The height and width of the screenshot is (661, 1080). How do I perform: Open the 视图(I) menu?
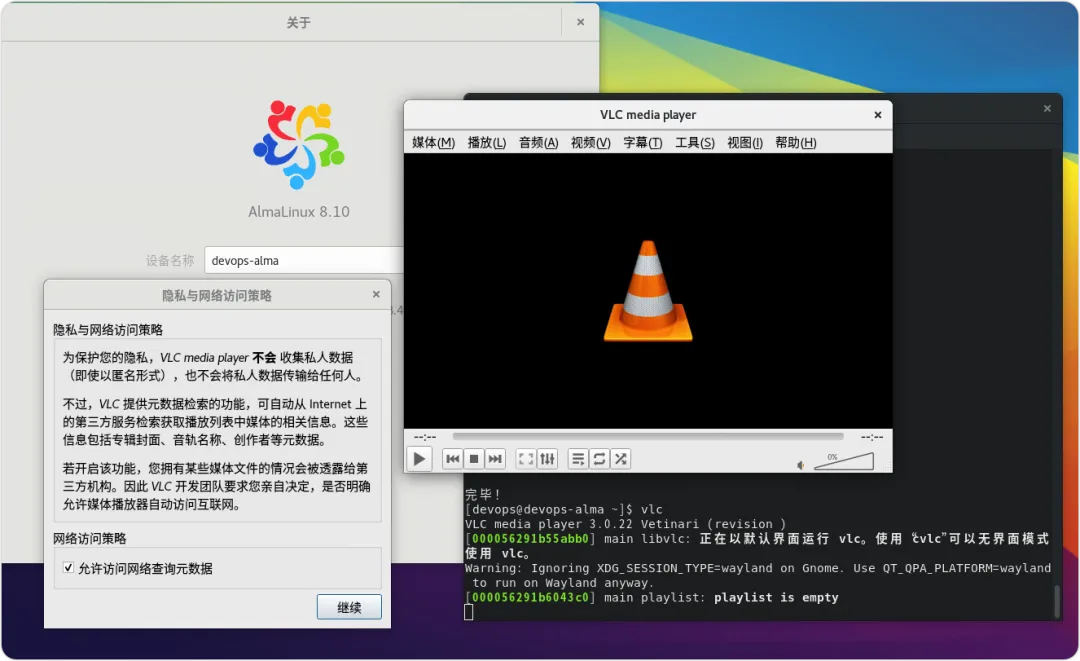pos(745,143)
